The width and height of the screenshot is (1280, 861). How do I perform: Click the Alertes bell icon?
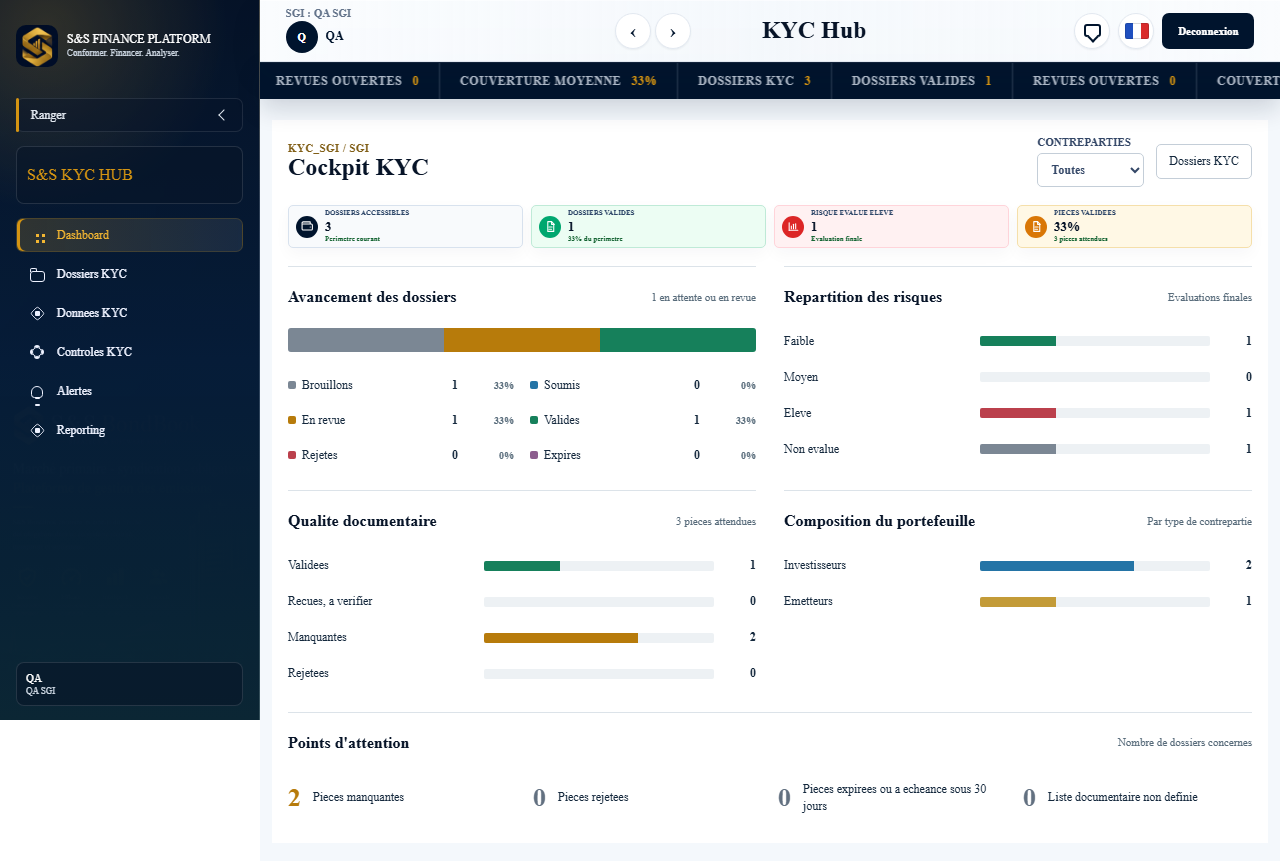tap(37, 393)
